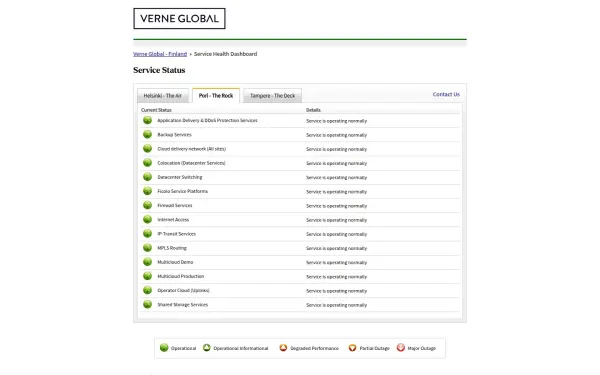Click the 'Degraded Performance' legend label
The height and width of the screenshot is (375, 600).
pos(315,348)
